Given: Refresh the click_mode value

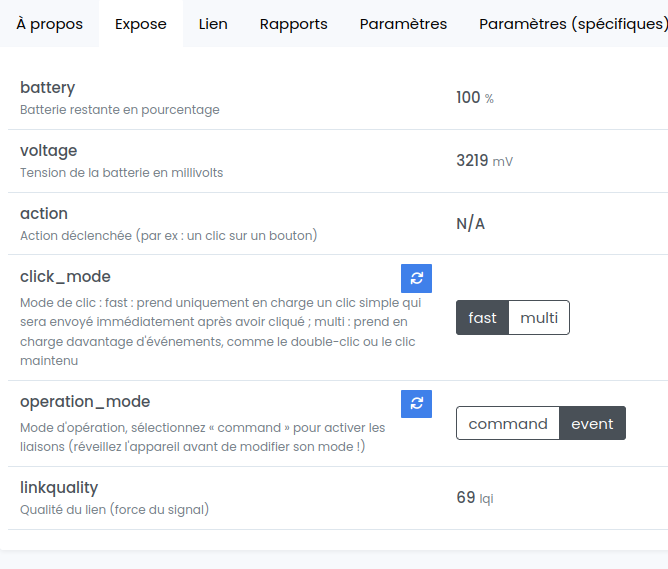Looking at the screenshot, I should tap(416, 278).
